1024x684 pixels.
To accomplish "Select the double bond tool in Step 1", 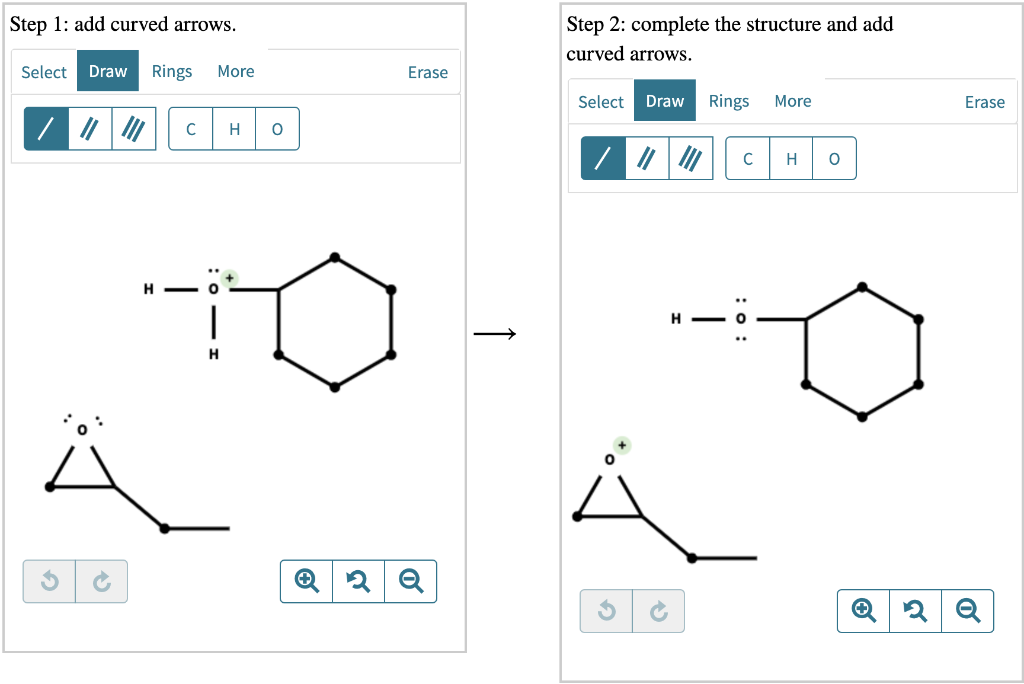I will point(88,128).
